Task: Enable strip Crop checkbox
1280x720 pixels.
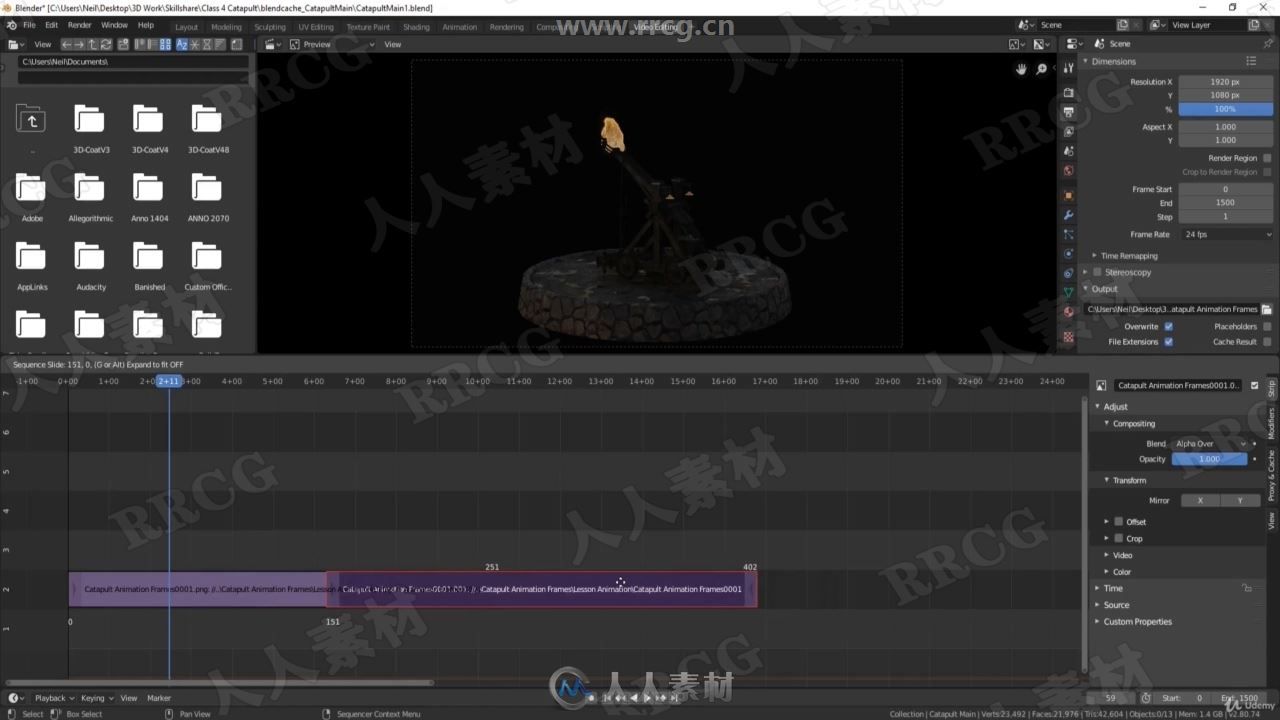Action: (x=1118, y=538)
